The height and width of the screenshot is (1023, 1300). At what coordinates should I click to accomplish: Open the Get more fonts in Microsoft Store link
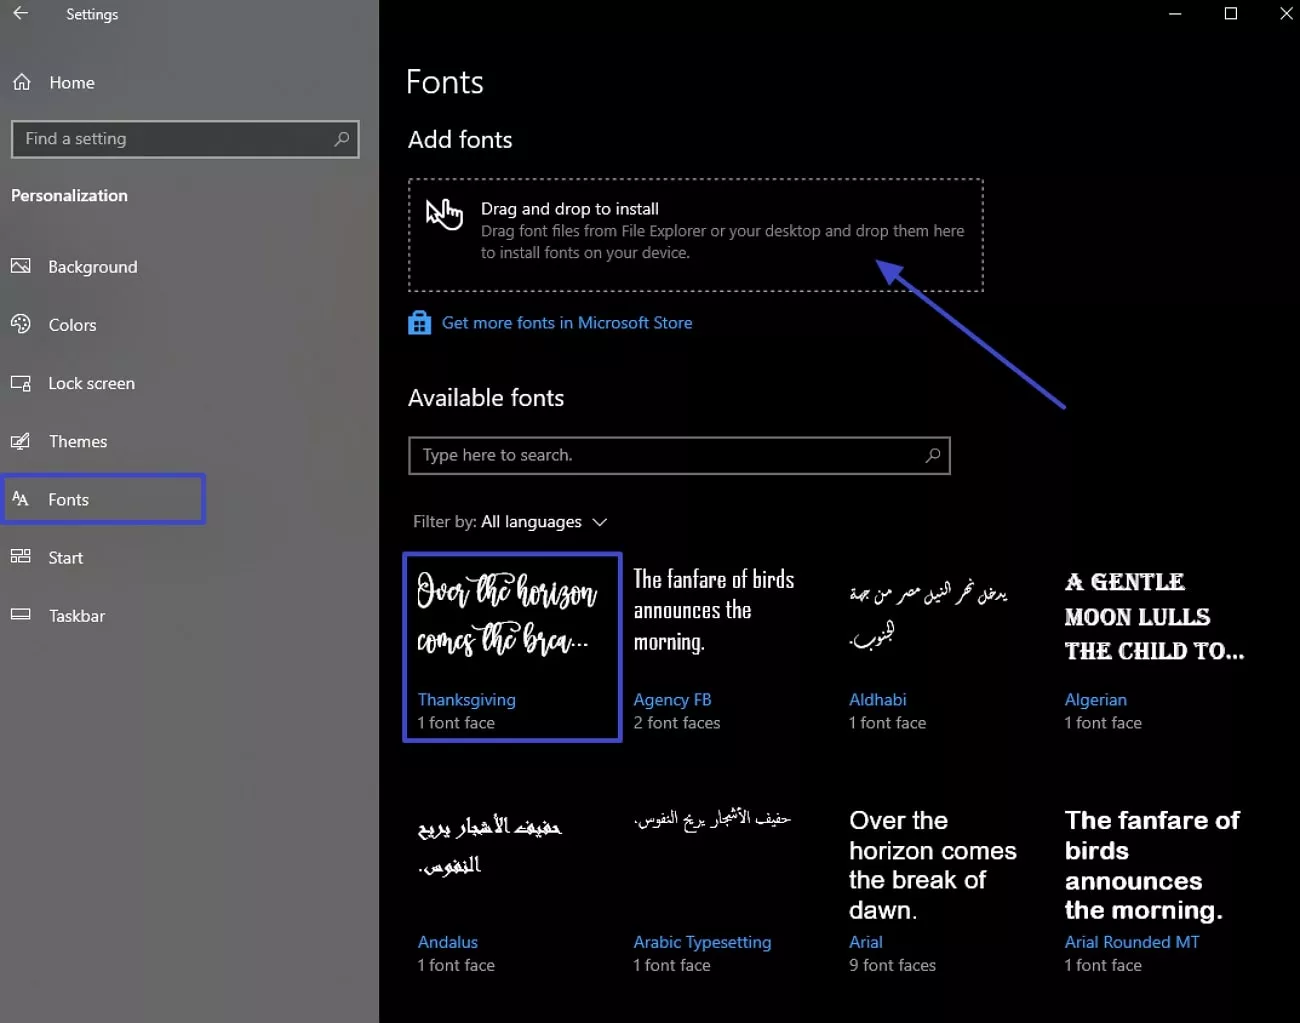(x=566, y=322)
